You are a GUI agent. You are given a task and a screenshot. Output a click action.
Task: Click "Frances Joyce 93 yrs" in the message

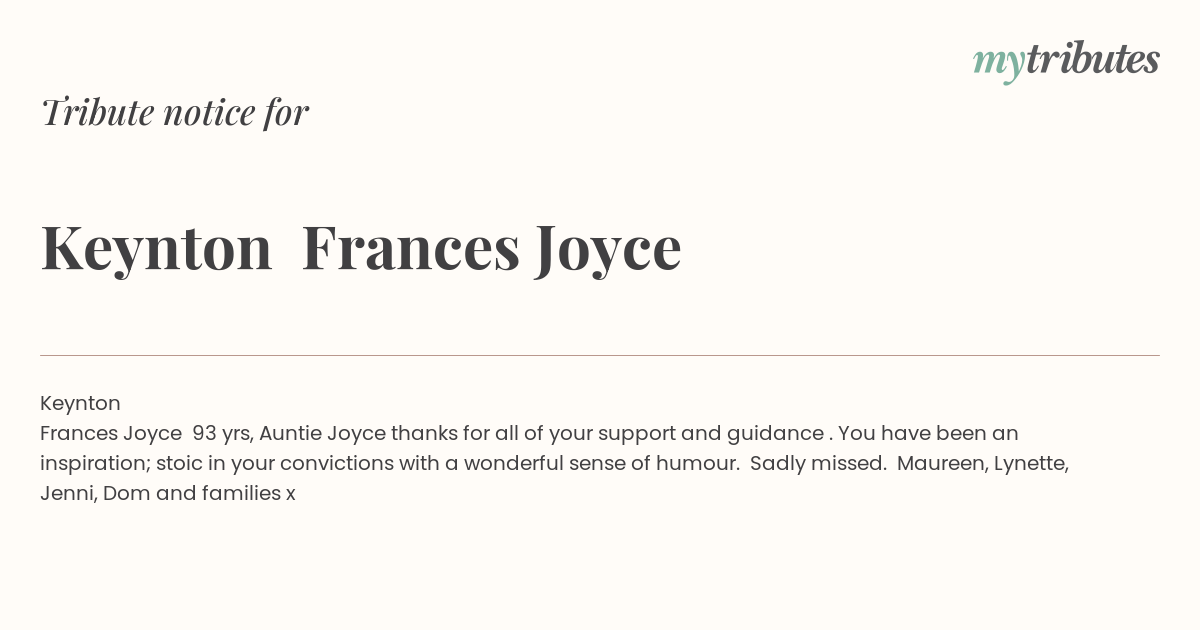coord(148,434)
